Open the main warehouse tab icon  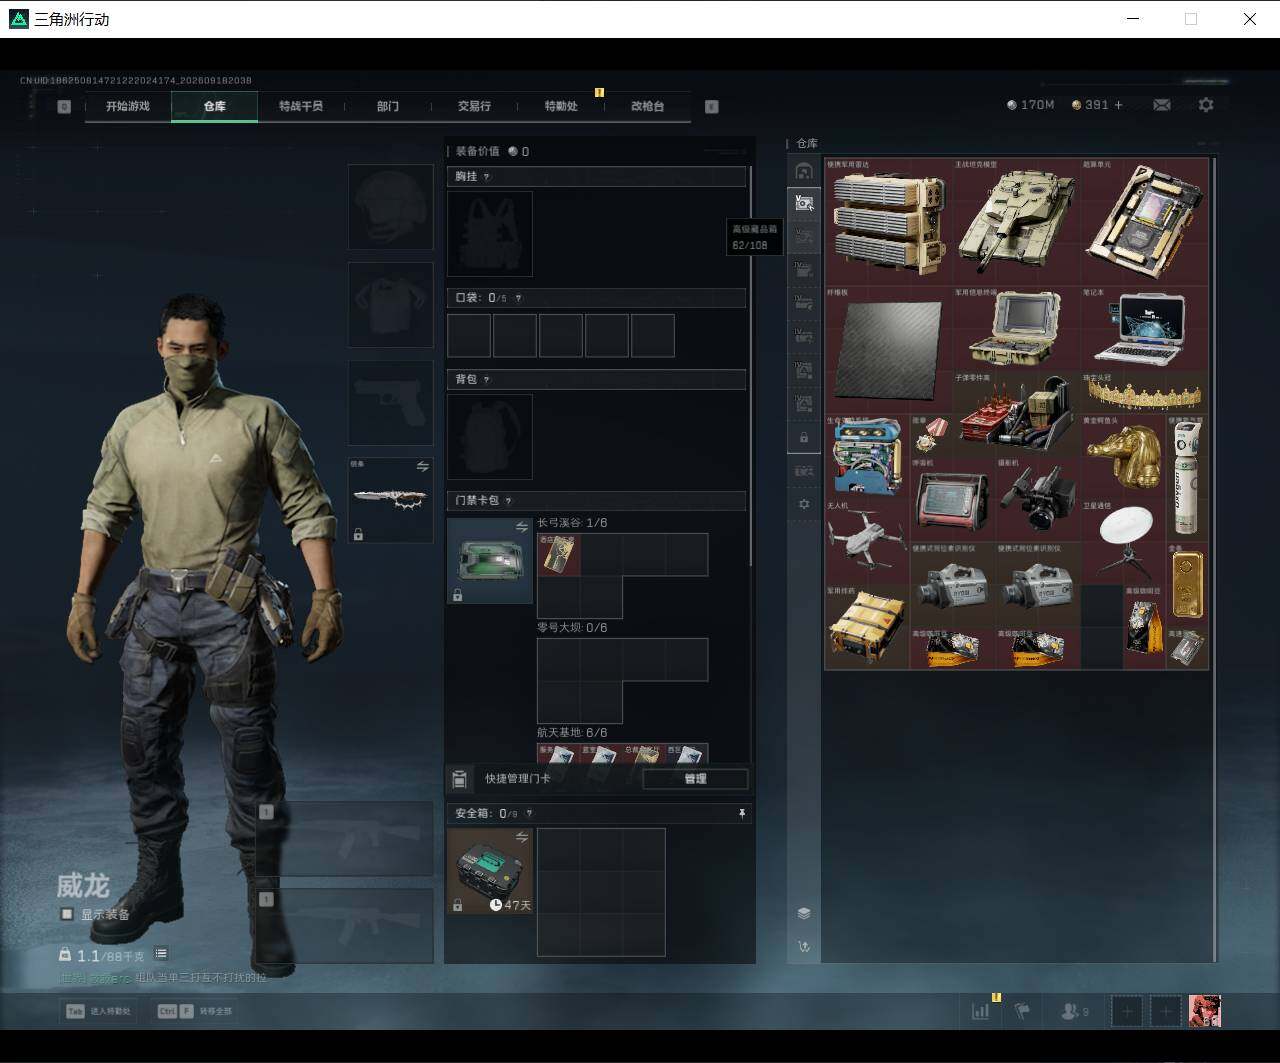coord(804,171)
